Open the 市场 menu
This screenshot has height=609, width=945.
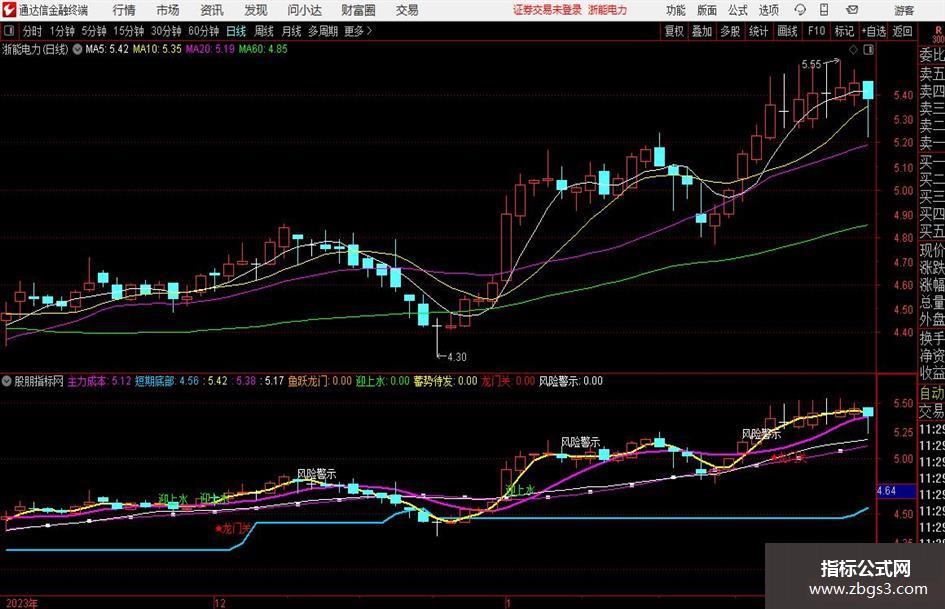(168, 10)
